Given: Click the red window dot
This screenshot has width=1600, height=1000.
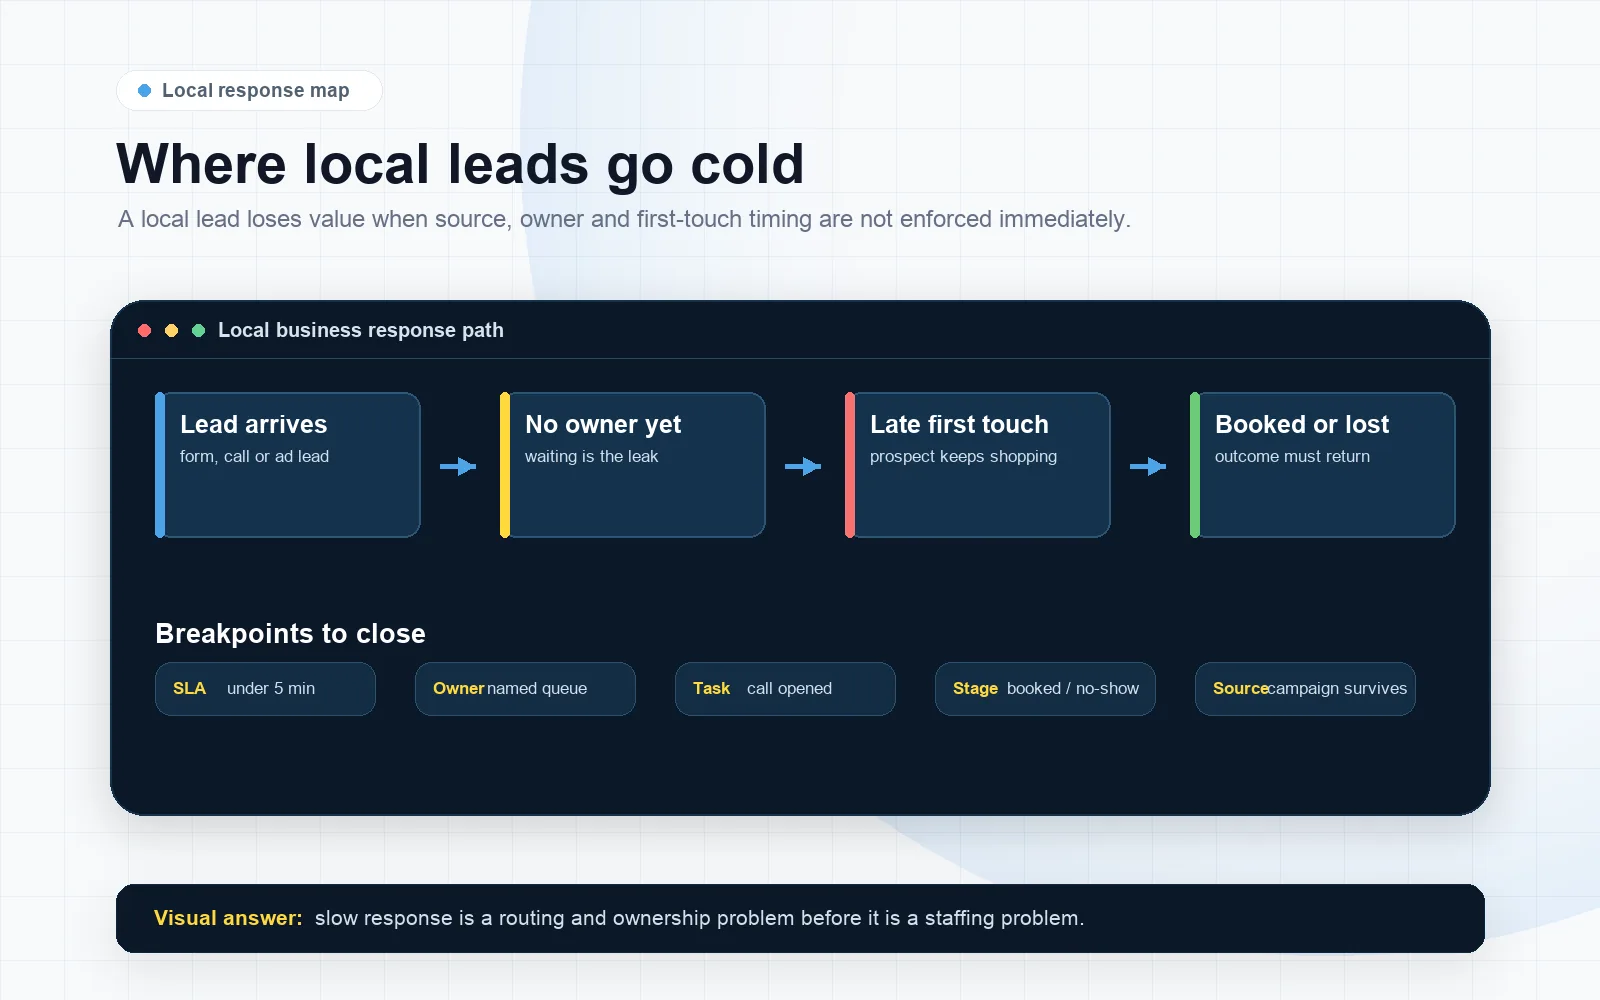Looking at the screenshot, I should pyautogui.click(x=144, y=330).
